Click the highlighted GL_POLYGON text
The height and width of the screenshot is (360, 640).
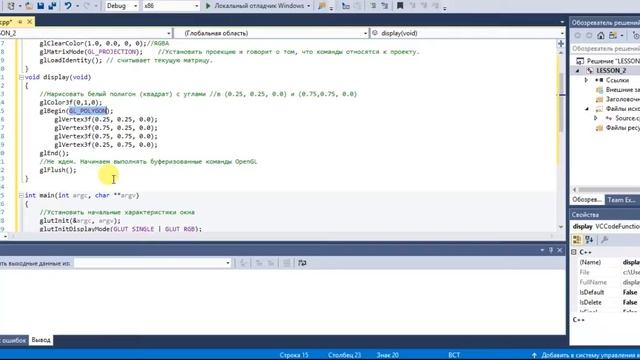[x=88, y=111]
